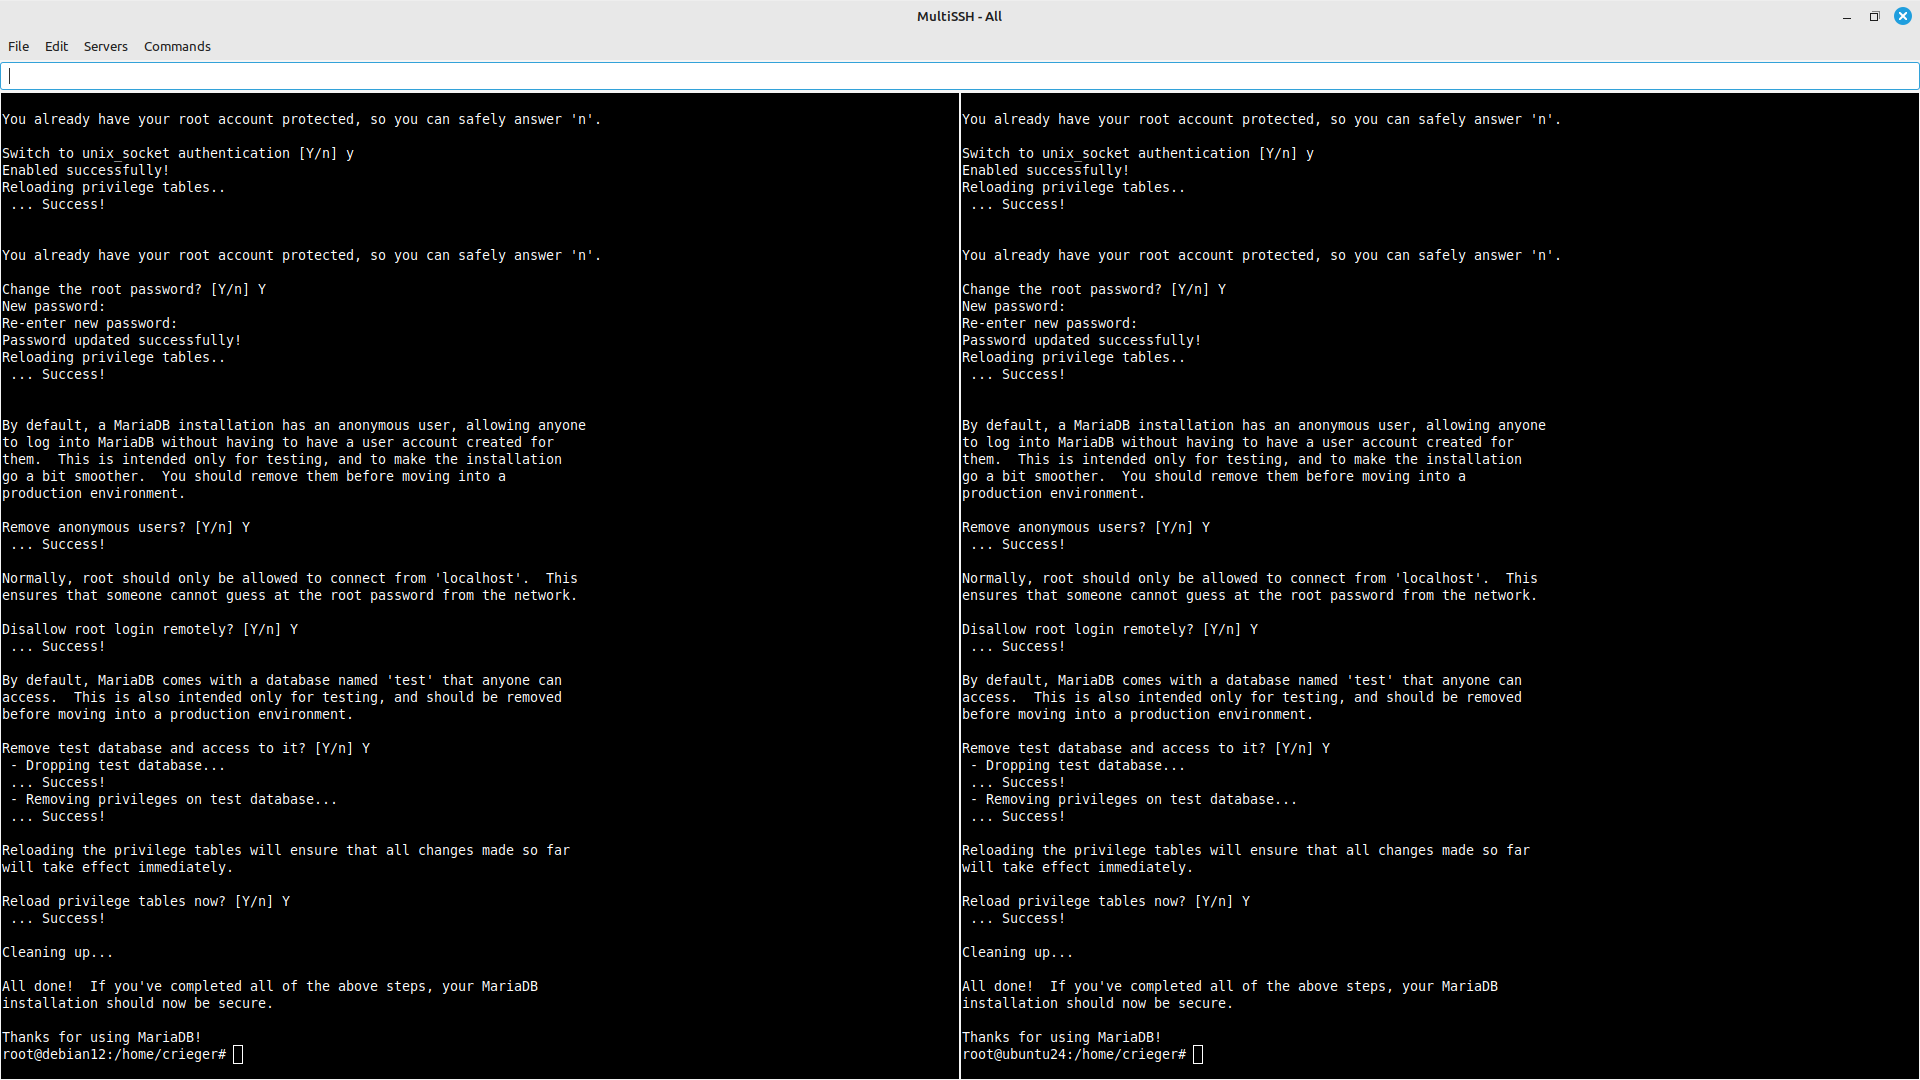This screenshot has height=1080, width=1920.
Task: Click 'Password updated successfully!' in ubuntu24 pane
Action: (1082, 340)
